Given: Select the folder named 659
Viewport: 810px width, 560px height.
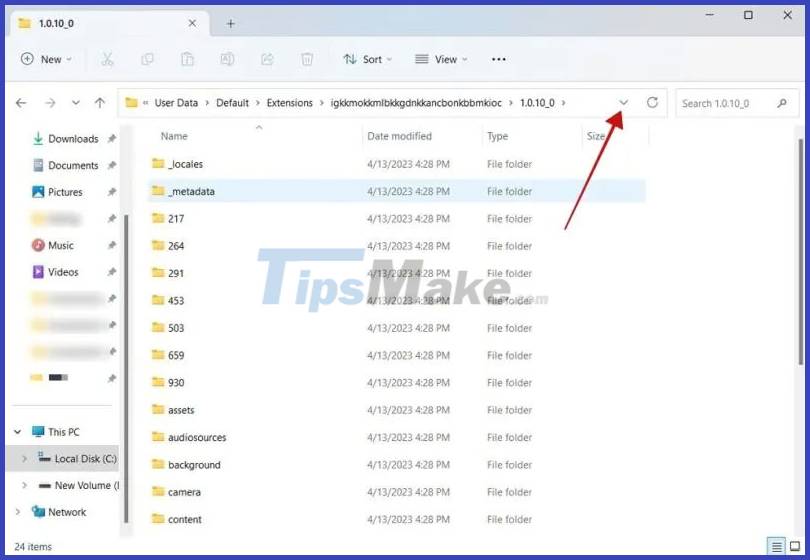Looking at the screenshot, I should [x=397, y=355].
